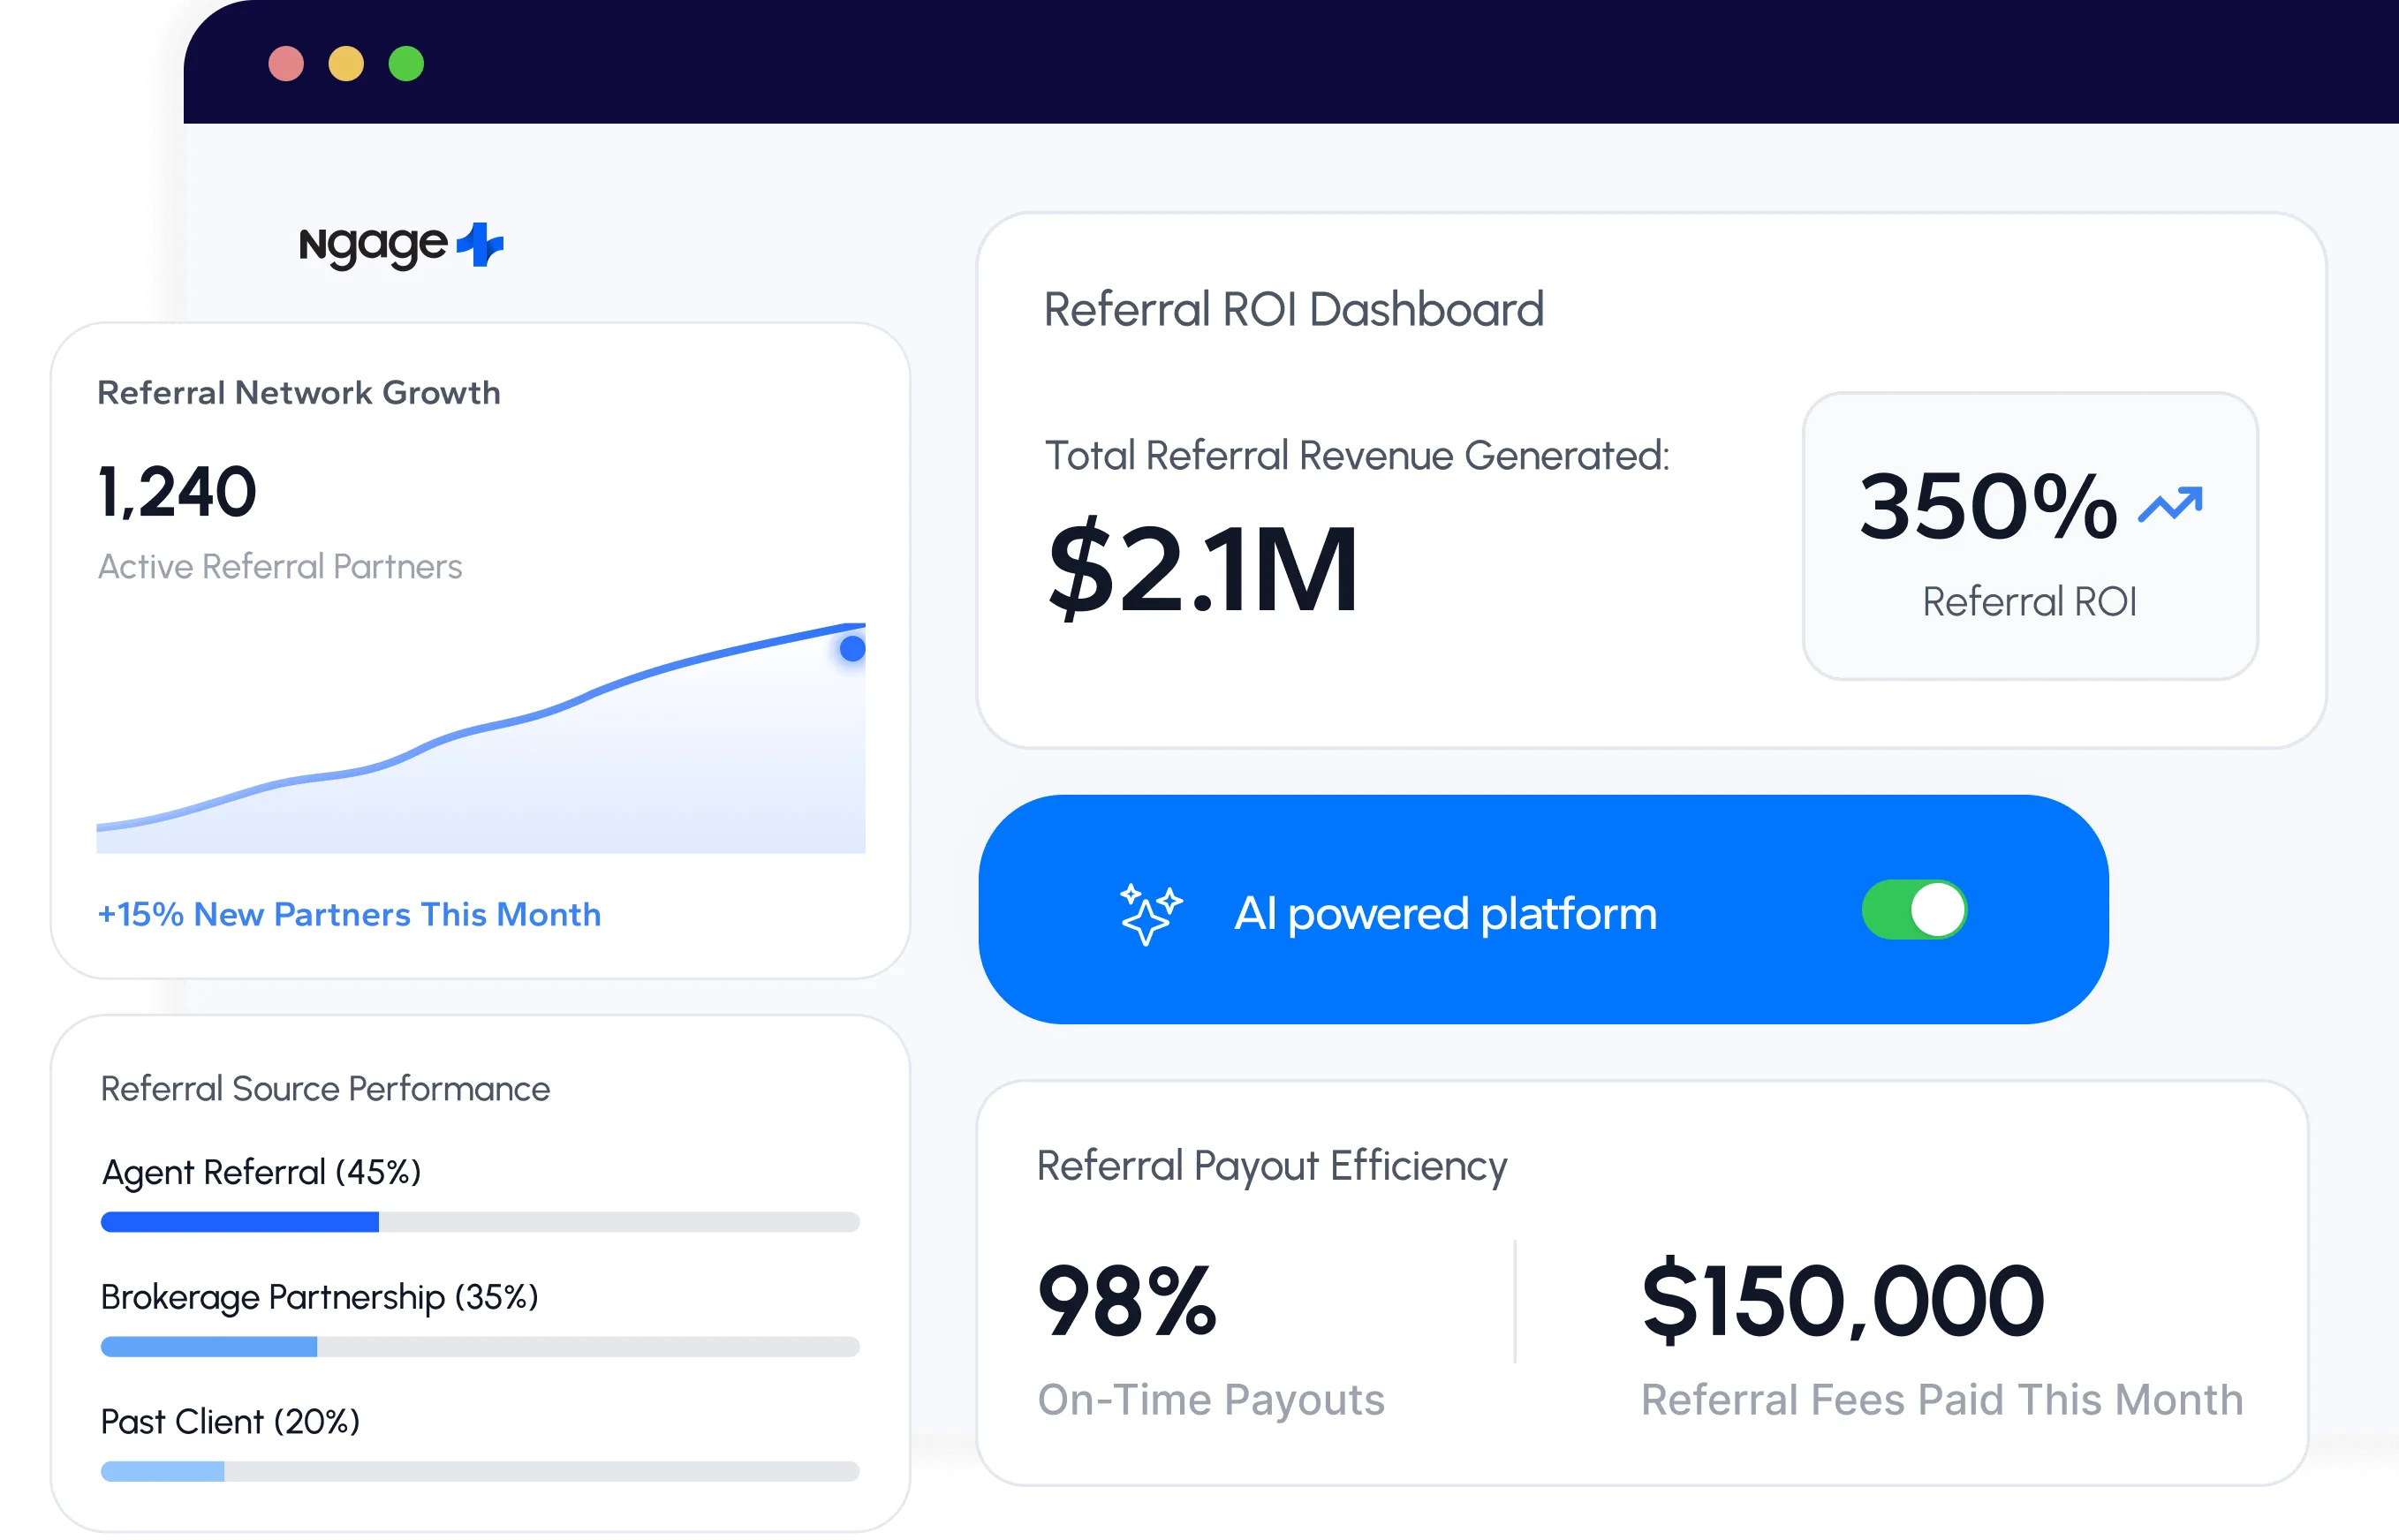Click the 350% Referral ROI value

pos(1988,506)
